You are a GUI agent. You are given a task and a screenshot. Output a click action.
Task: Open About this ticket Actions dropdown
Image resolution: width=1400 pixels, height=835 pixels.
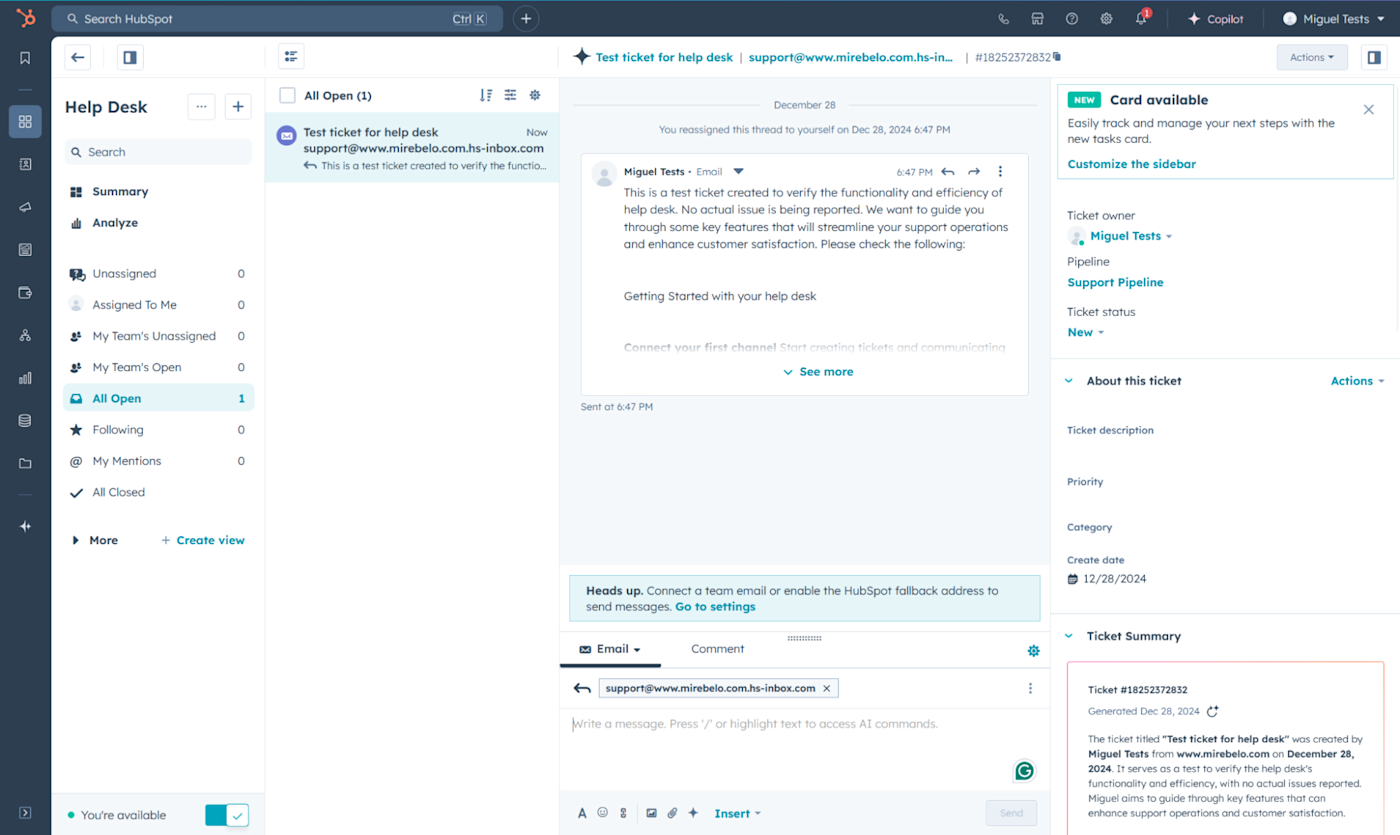[x=1357, y=381]
